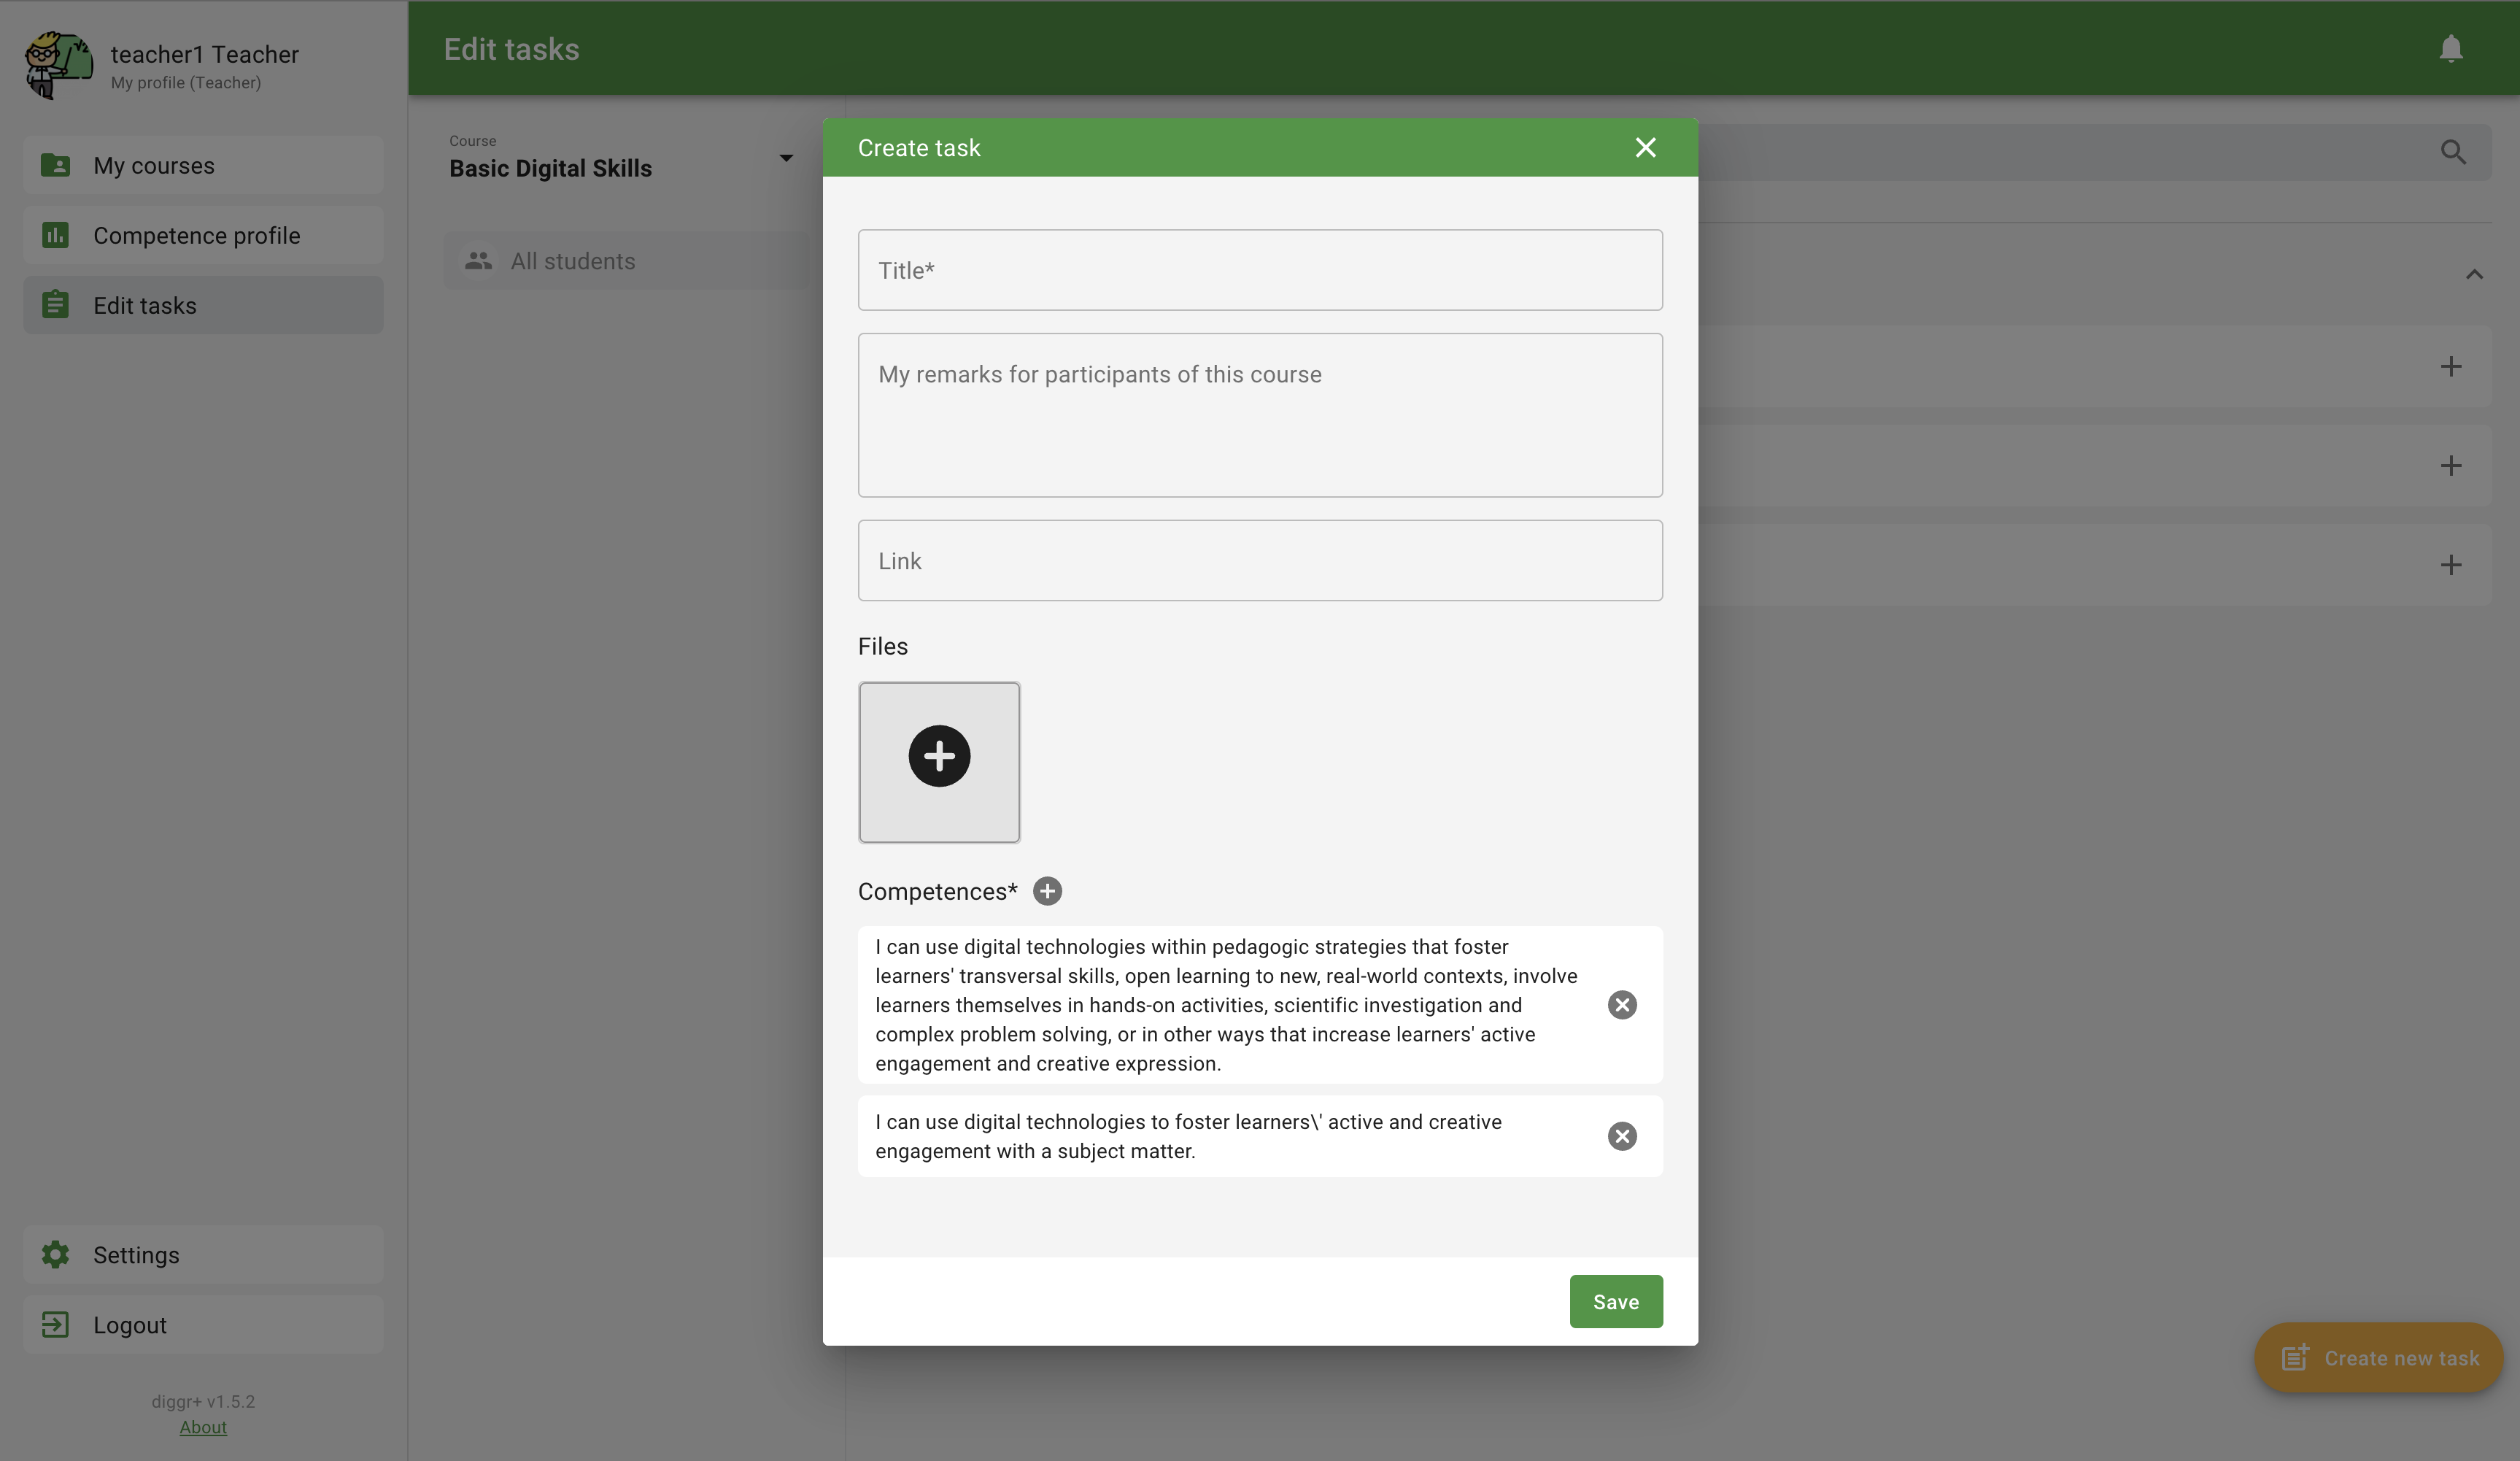This screenshot has height=1461, width=2520.
Task: Add a competence with plus icon
Action: pos(1047,891)
